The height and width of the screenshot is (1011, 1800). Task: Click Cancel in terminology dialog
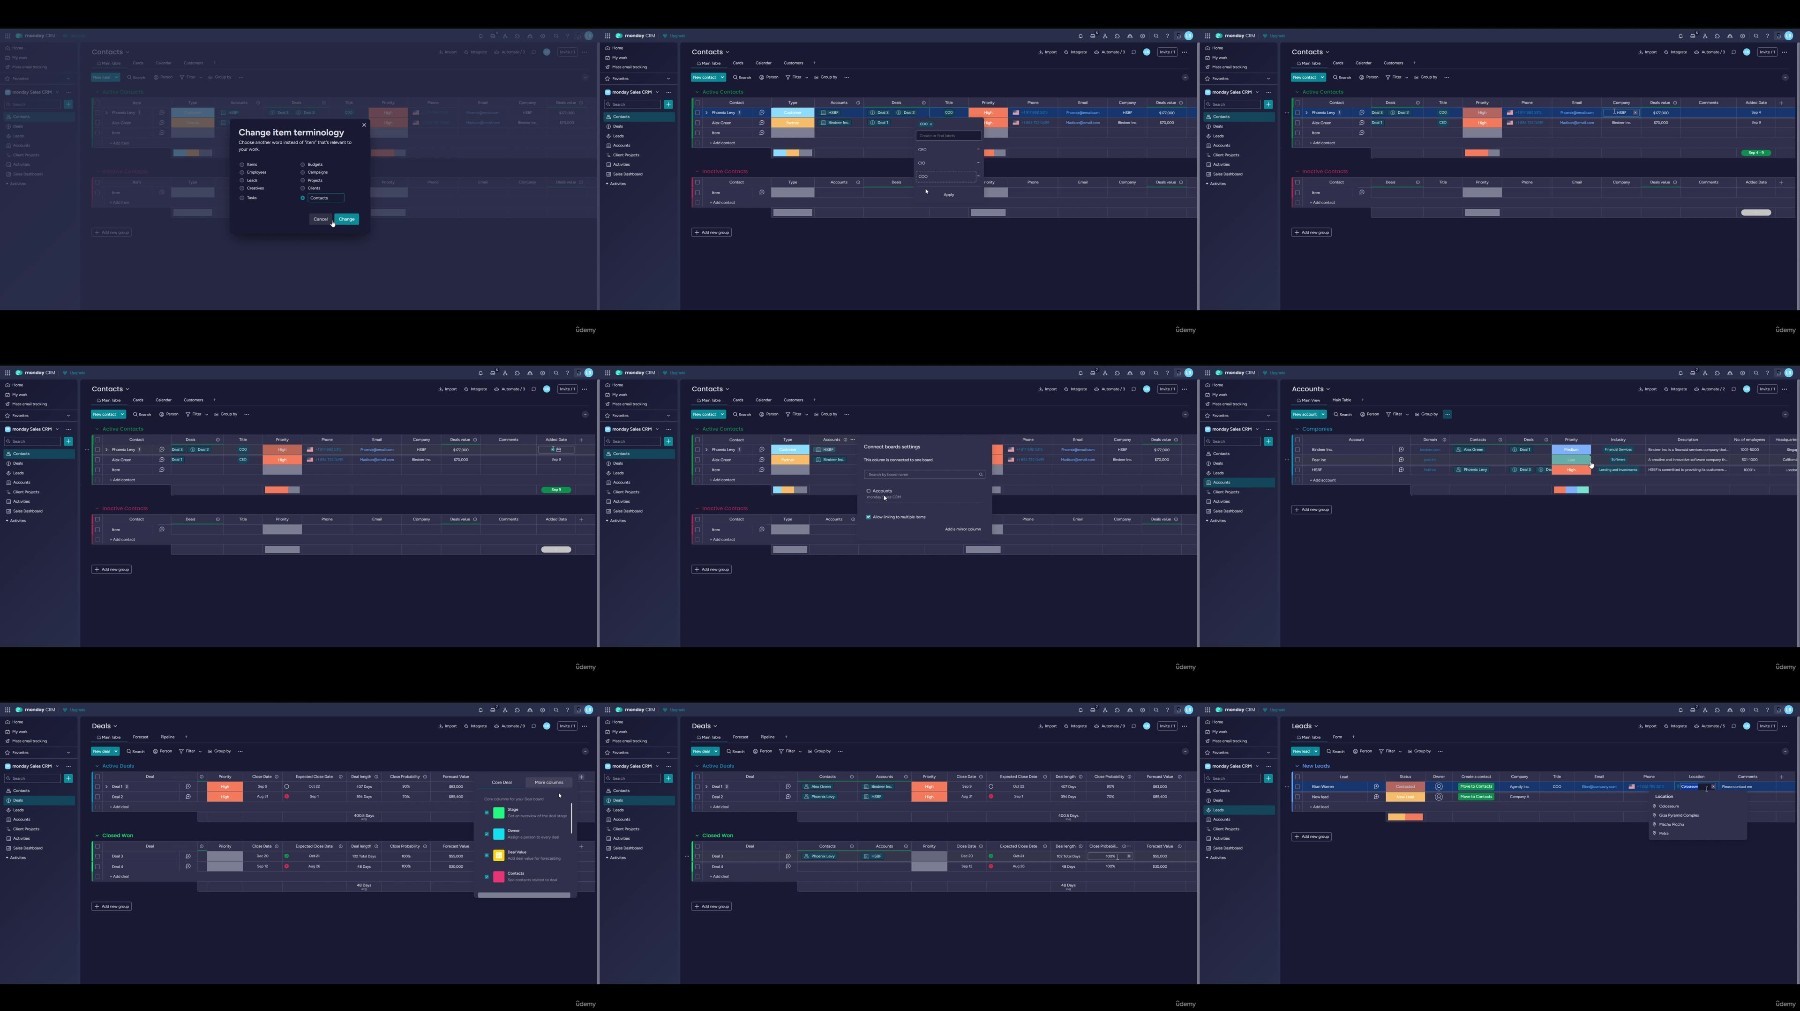pyautogui.click(x=320, y=219)
